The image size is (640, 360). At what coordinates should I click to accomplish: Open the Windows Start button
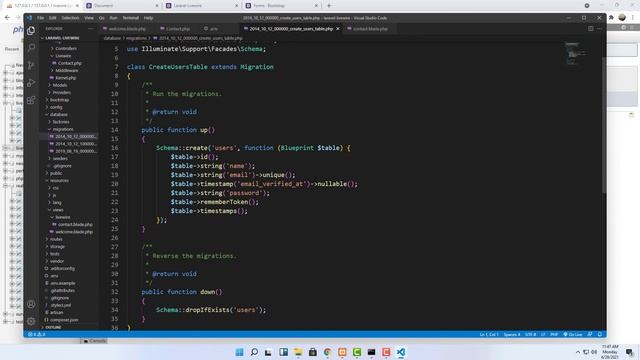coord(239,352)
